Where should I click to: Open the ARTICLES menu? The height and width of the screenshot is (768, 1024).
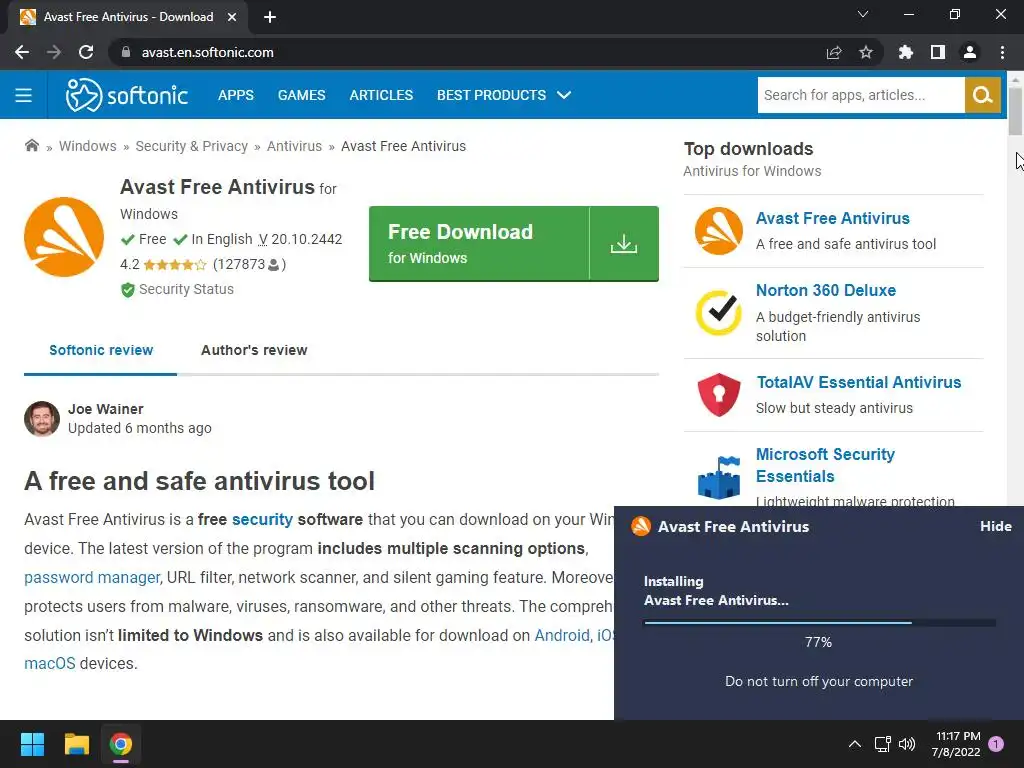(x=381, y=95)
